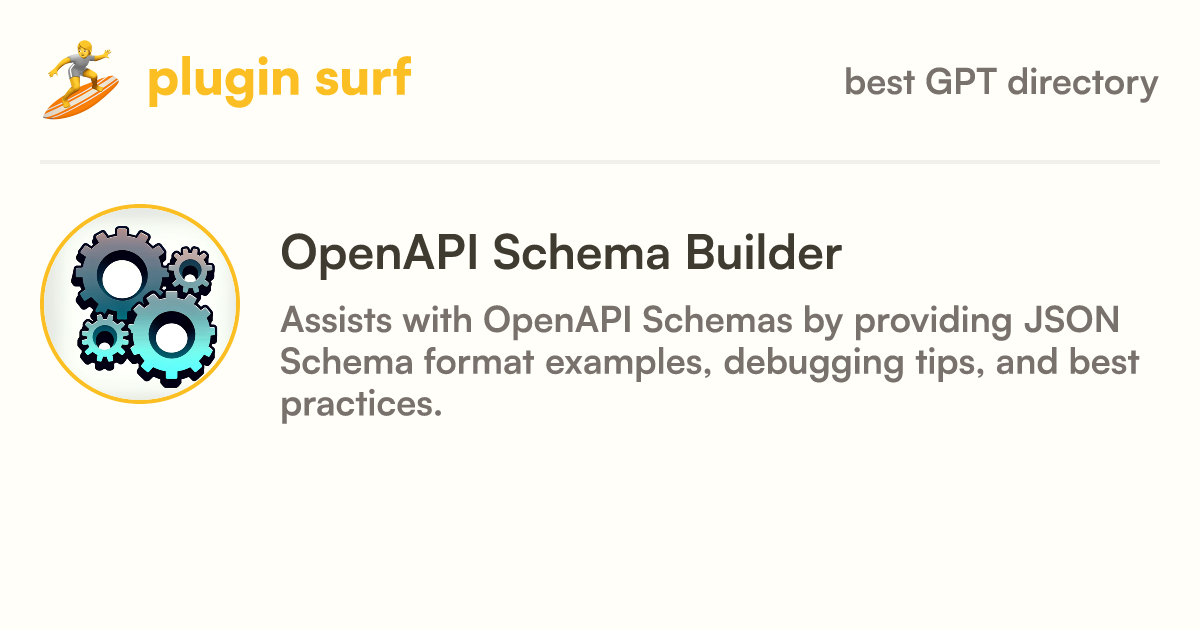
Task: Click the description starting with Assists
Action: pos(709,362)
